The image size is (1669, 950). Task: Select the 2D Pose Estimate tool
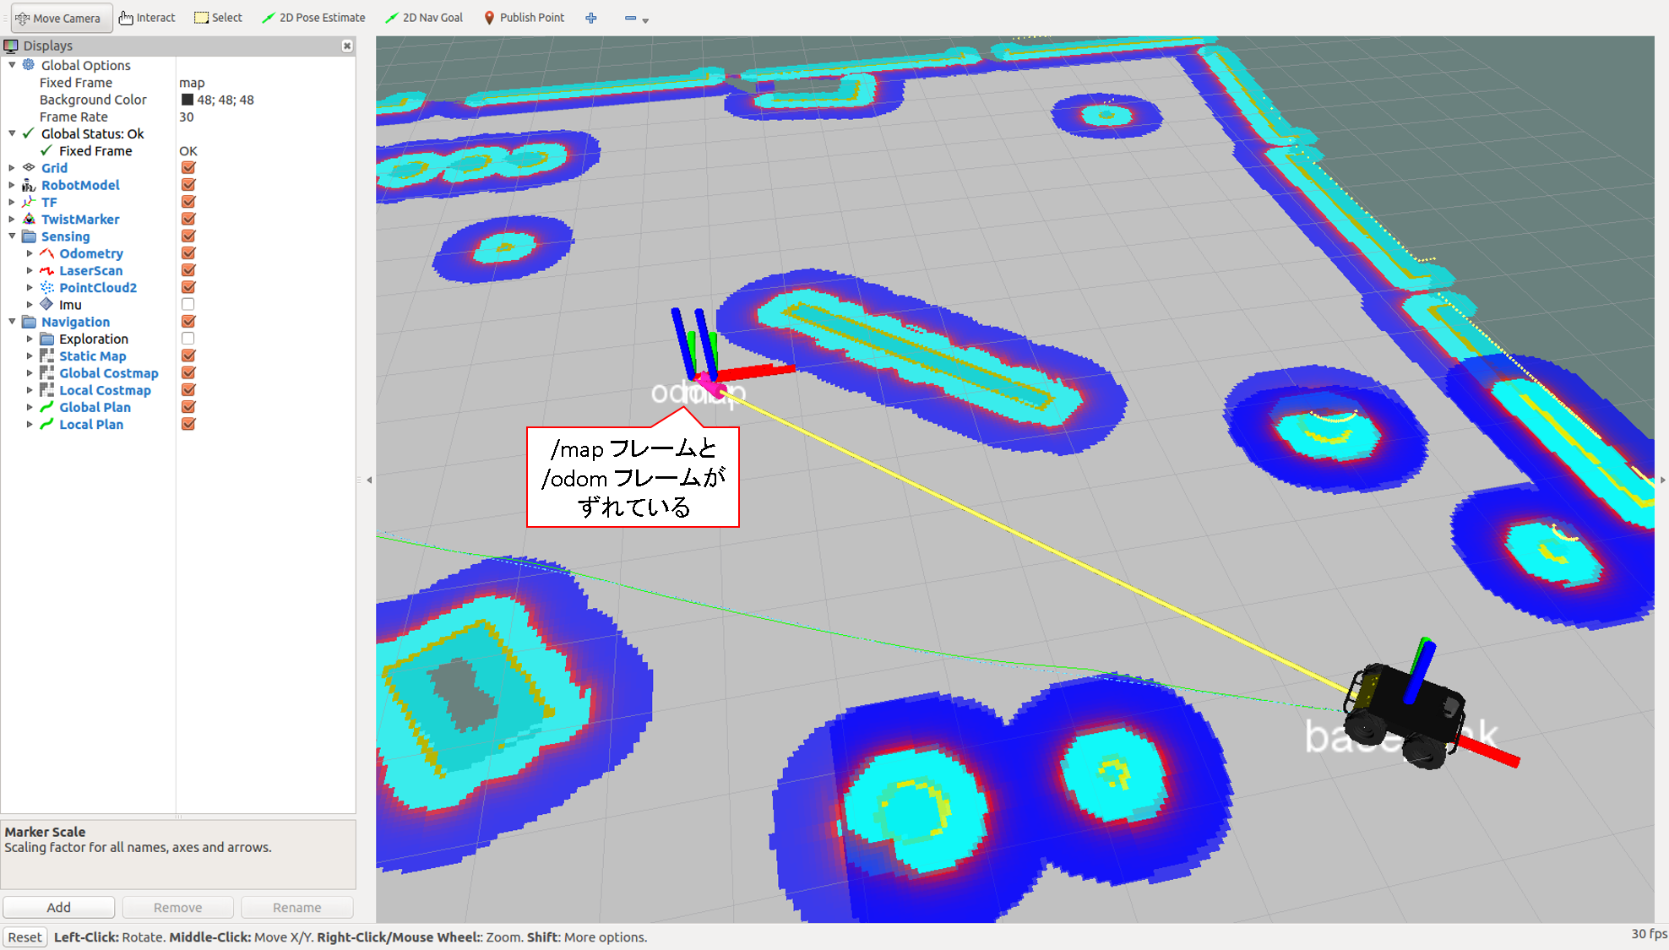(x=313, y=17)
